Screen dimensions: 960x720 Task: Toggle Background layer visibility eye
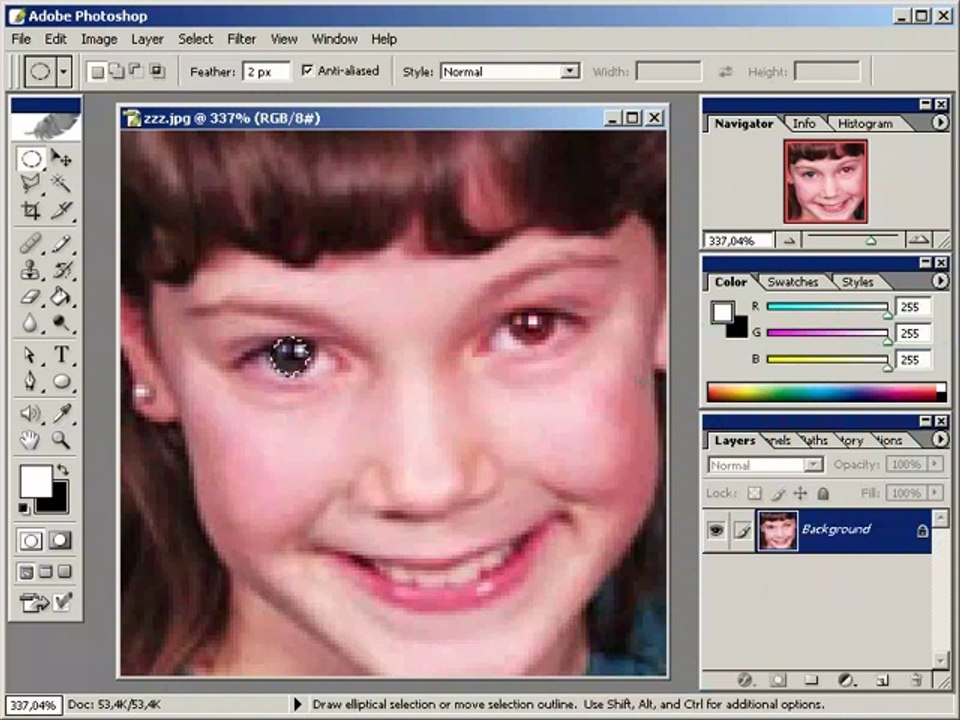(716, 529)
